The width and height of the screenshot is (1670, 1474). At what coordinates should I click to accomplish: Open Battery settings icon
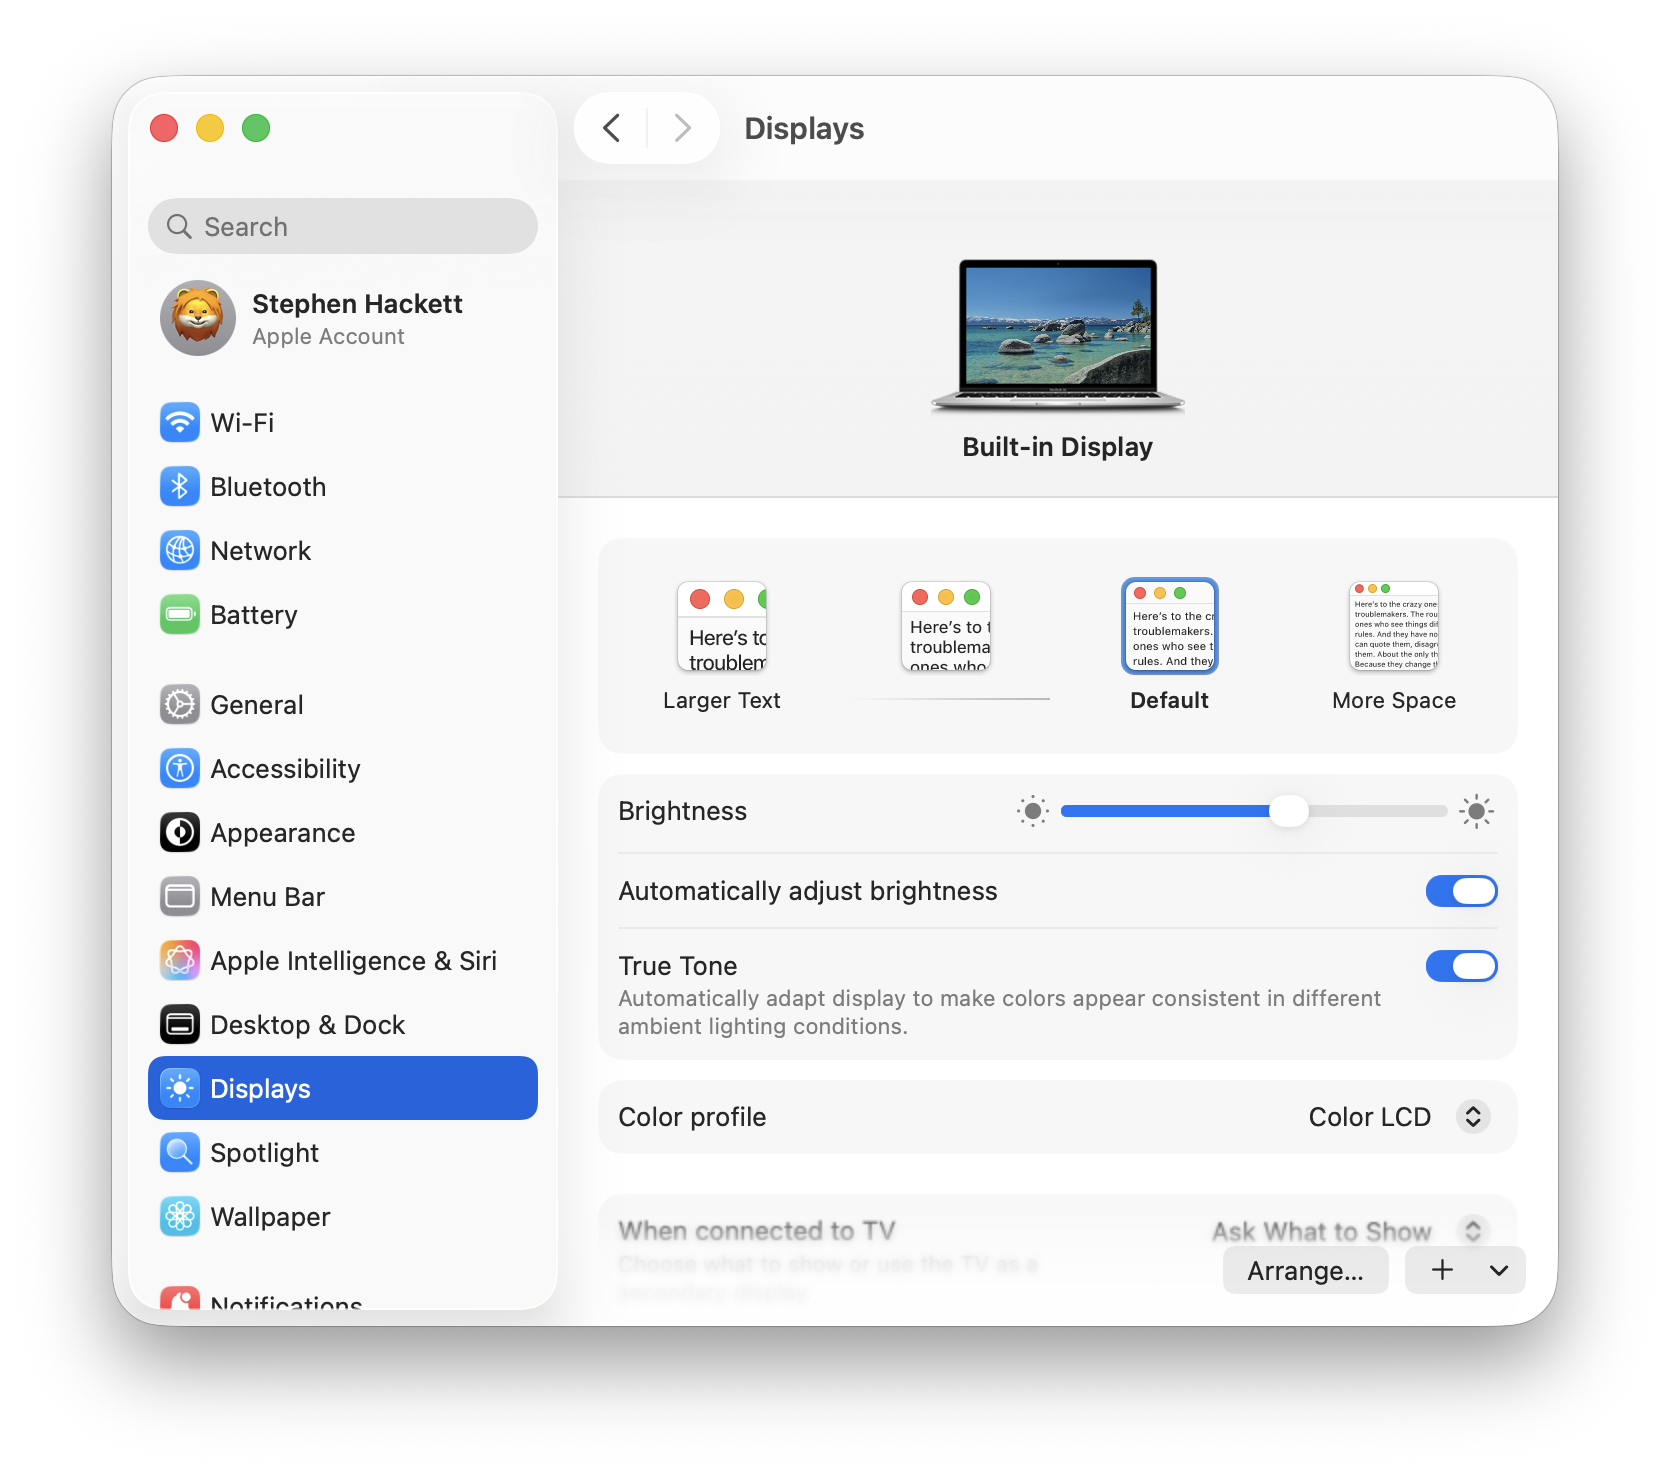[180, 615]
